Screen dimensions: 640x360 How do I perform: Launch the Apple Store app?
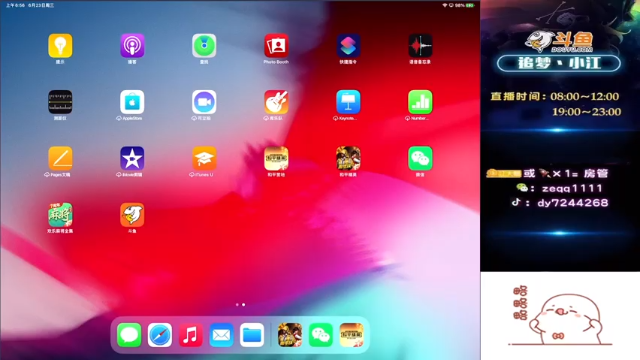(x=132, y=102)
